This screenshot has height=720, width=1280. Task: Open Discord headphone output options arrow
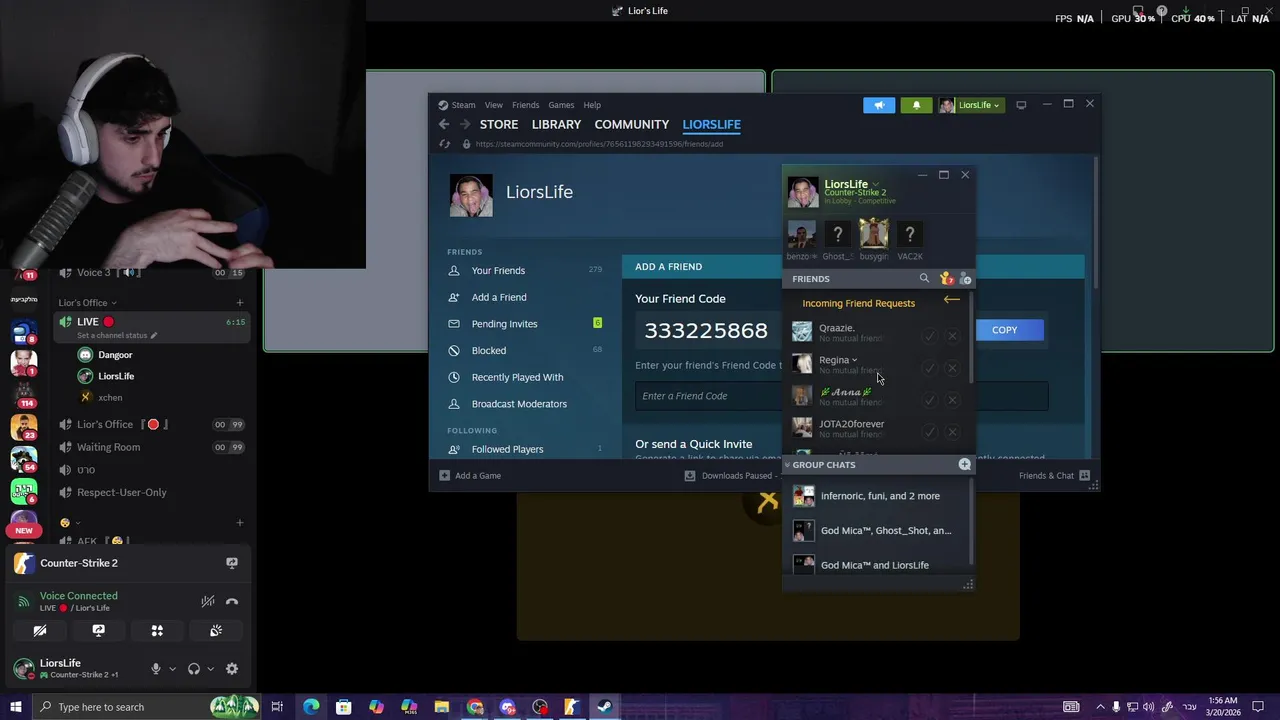(x=210, y=669)
